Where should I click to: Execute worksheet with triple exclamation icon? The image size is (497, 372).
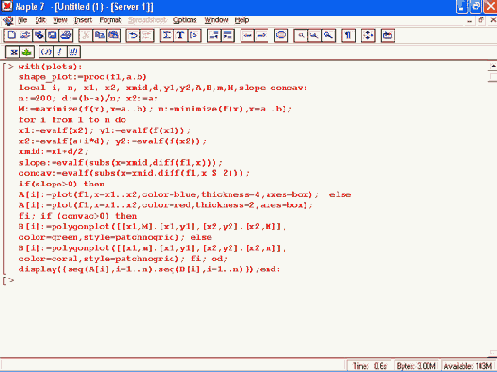(x=73, y=52)
